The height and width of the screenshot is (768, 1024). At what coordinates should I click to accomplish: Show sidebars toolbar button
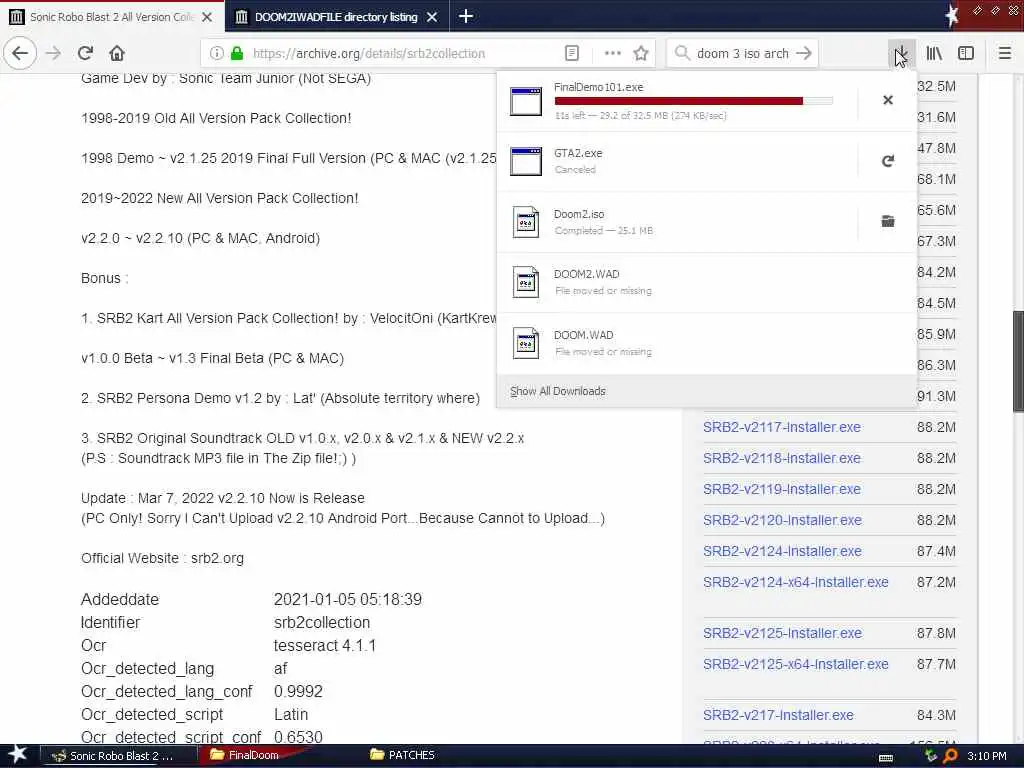pyautogui.click(x=966, y=54)
